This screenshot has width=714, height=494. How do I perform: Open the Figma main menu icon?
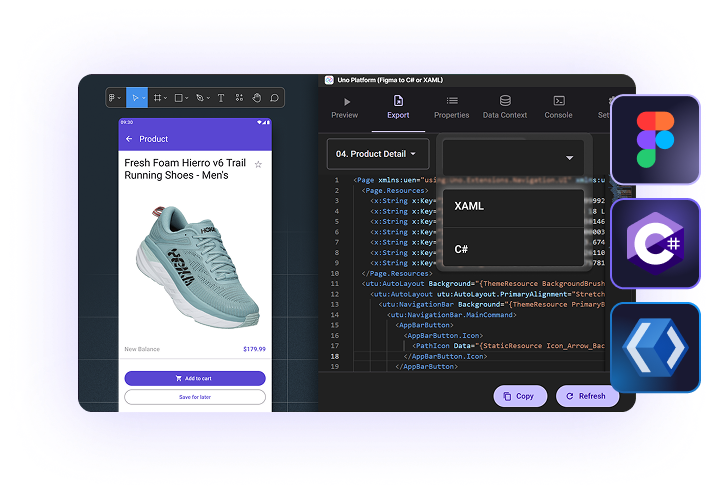tap(112, 98)
